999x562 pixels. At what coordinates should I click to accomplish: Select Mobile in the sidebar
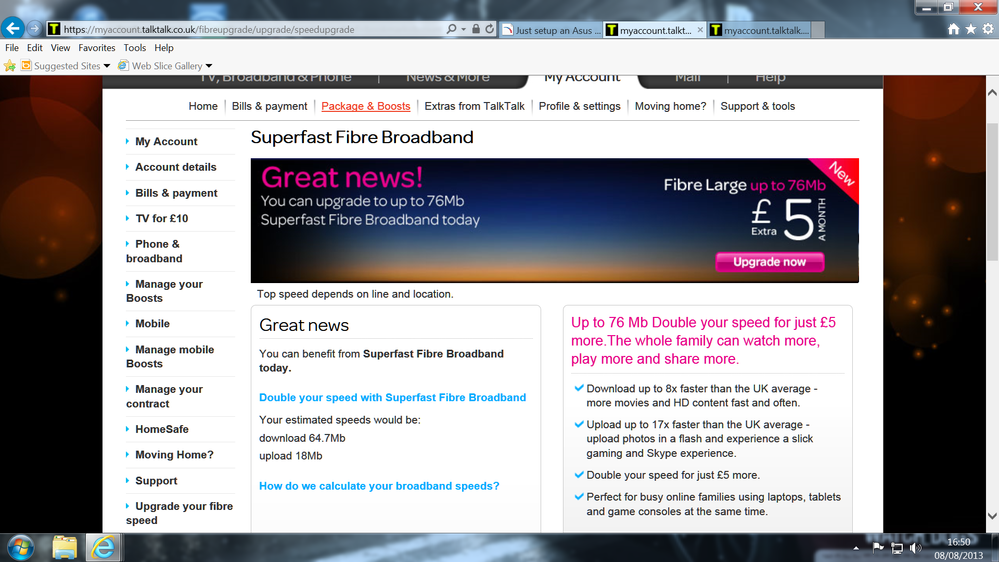coord(152,324)
